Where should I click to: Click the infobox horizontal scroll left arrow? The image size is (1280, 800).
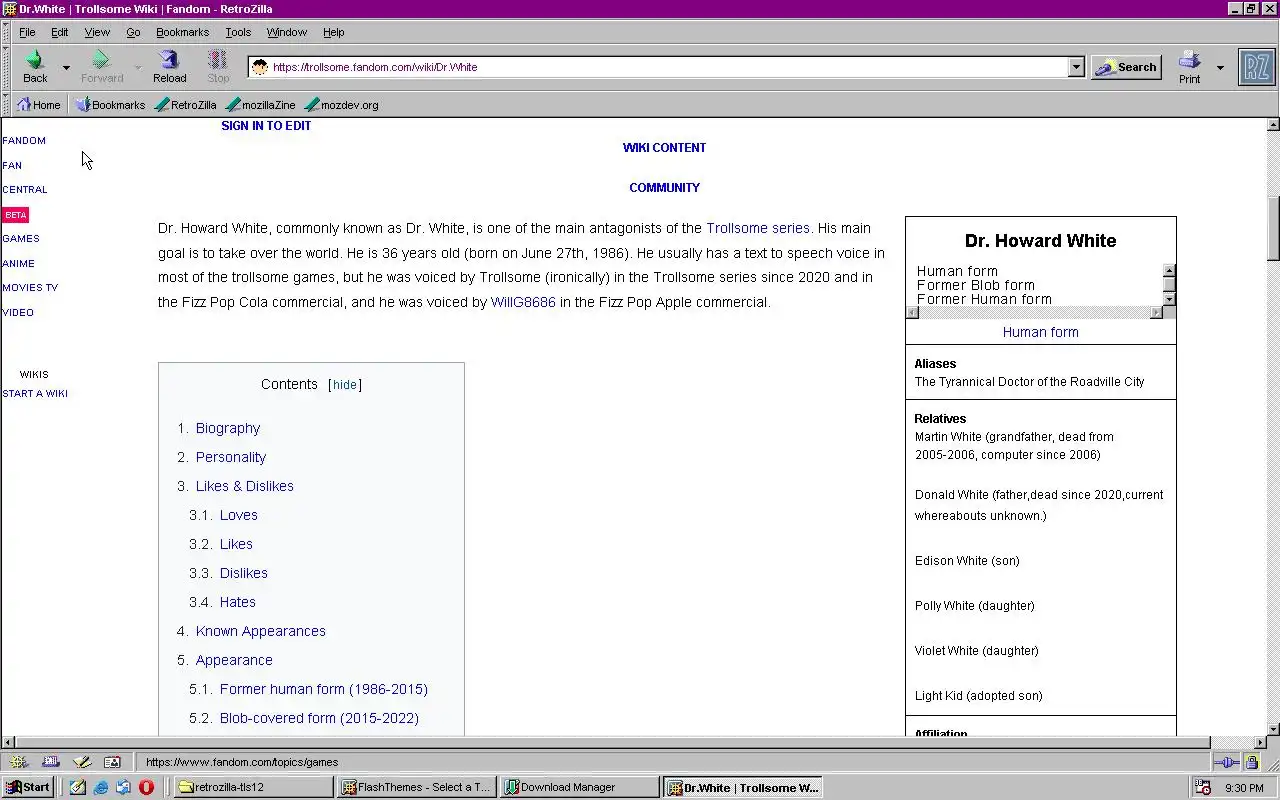[912, 313]
